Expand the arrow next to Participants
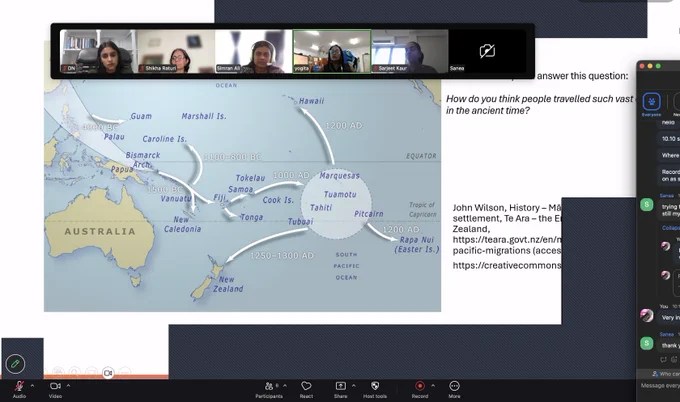 tap(285, 386)
